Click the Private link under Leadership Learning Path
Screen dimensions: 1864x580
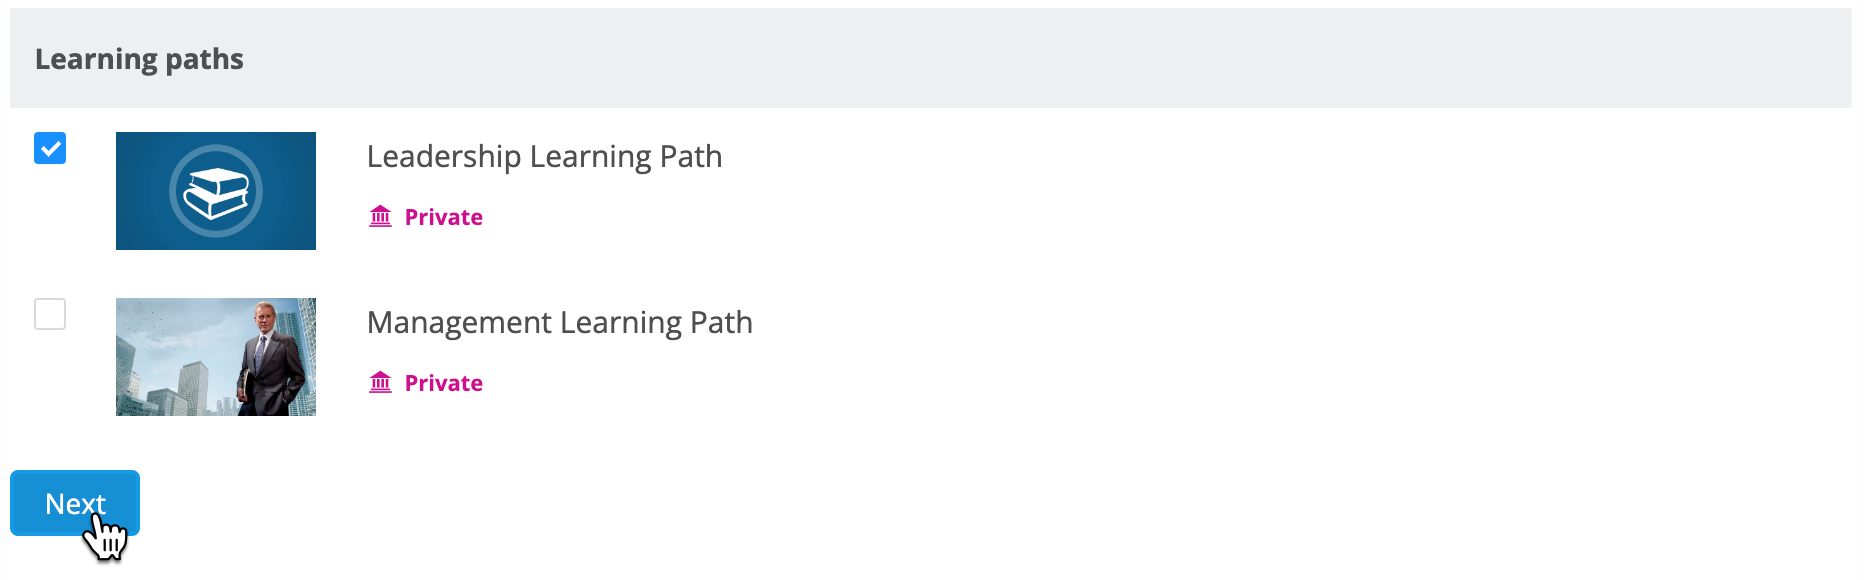(442, 216)
